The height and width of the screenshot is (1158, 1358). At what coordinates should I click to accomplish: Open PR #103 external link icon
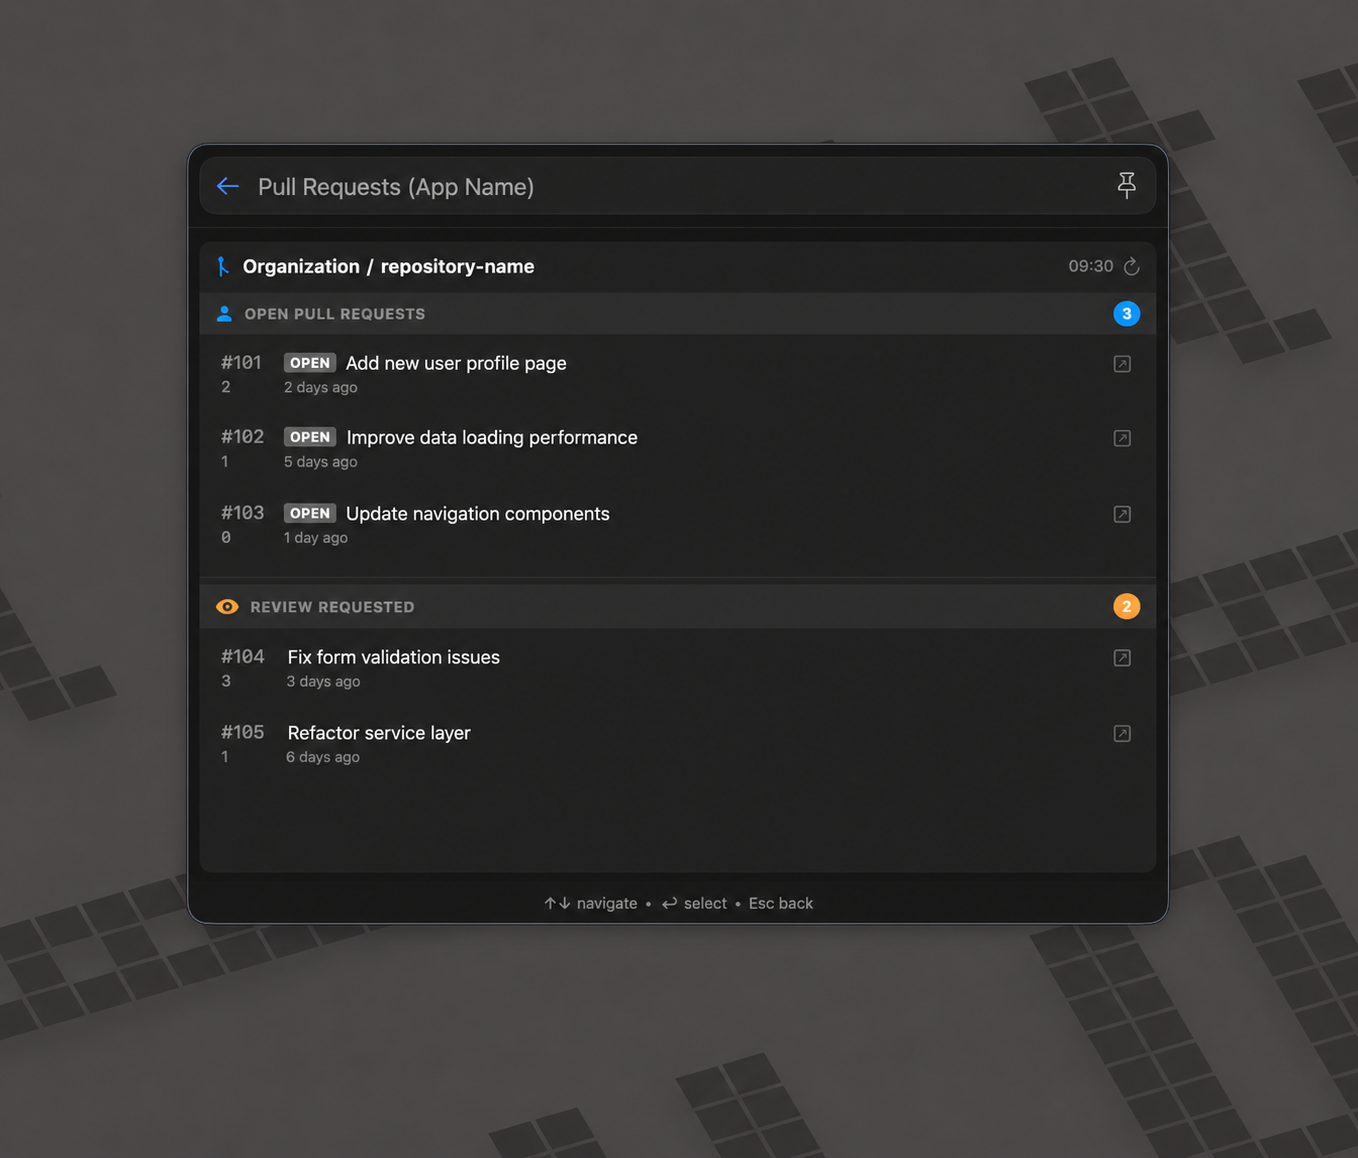coord(1122,514)
